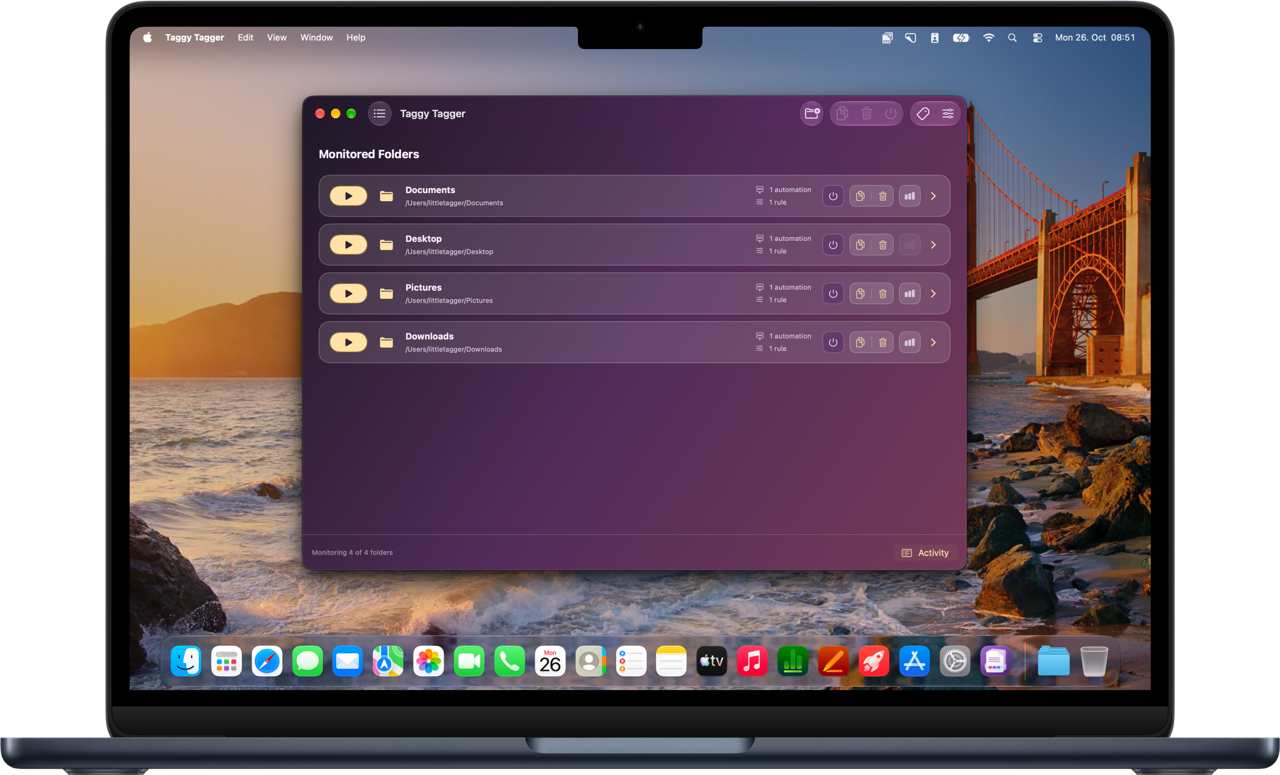Screen dimensions: 1280x775
Task: Toggle power for Pictures monitoring
Action: point(833,294)
